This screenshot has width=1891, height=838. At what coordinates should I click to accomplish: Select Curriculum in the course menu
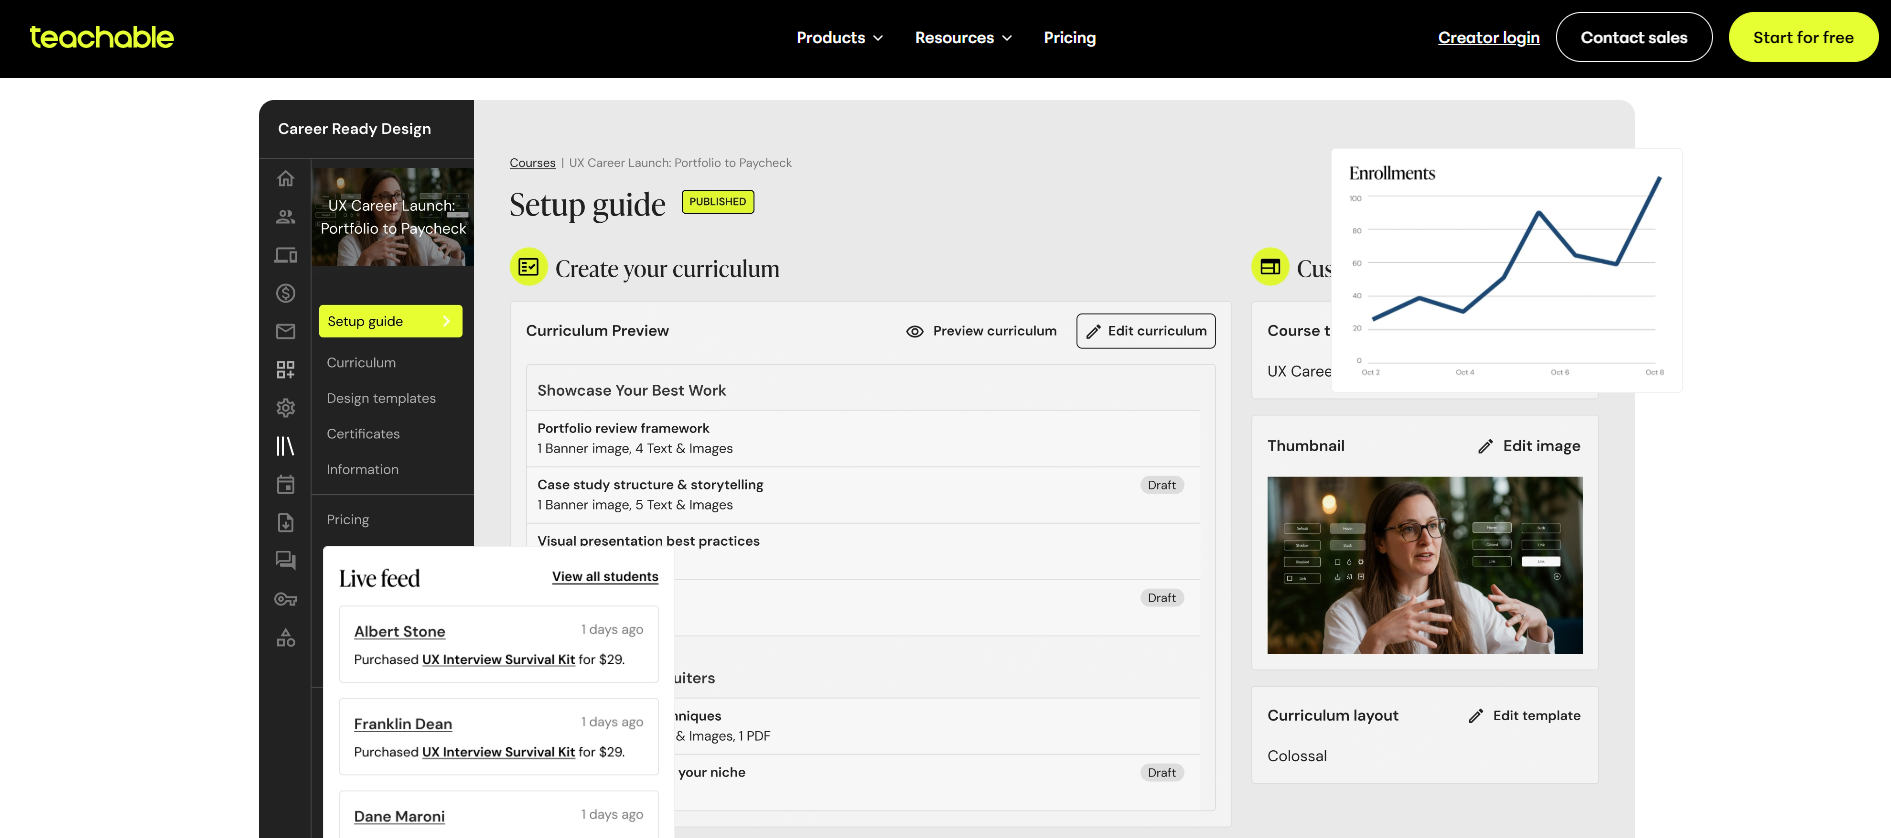tap(361, 363)
